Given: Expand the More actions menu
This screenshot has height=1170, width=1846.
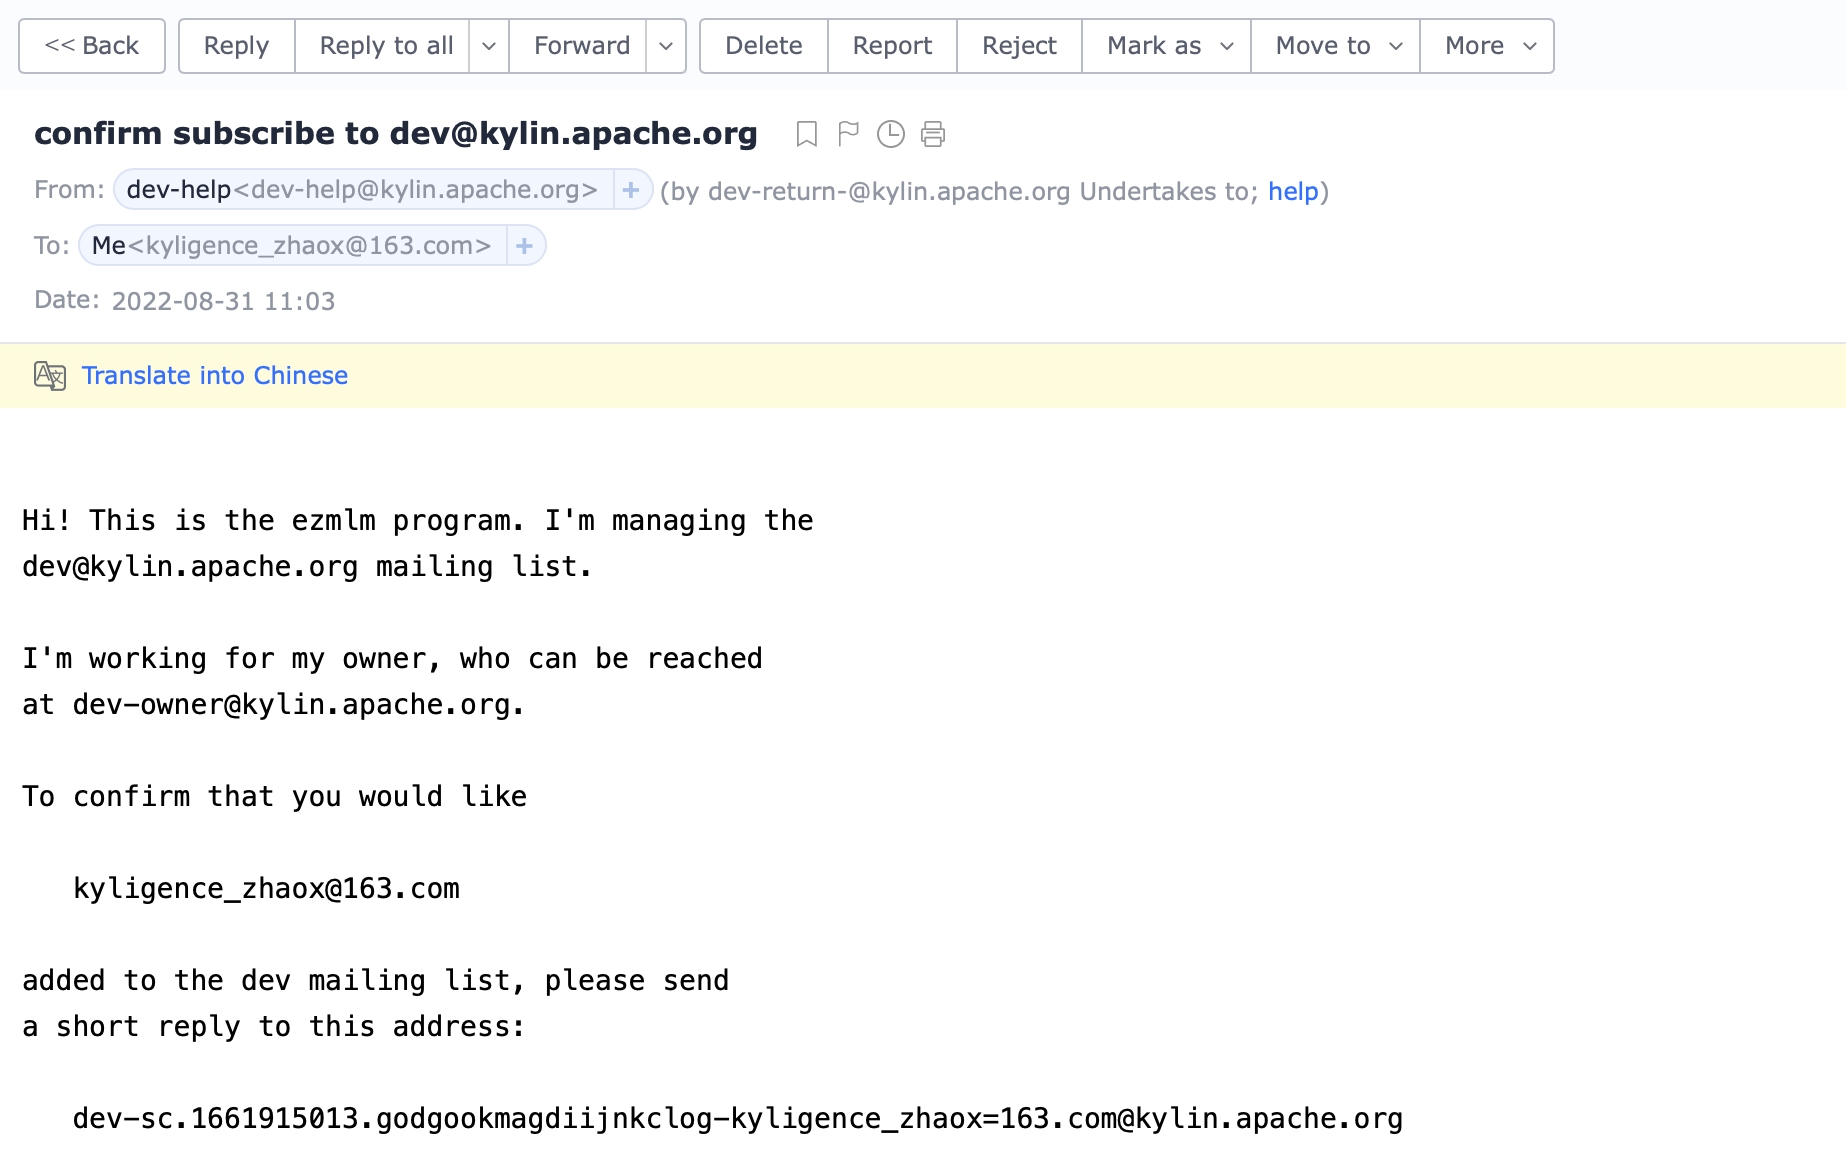Looking at the screenshot, I should (x=1487, y=46).
